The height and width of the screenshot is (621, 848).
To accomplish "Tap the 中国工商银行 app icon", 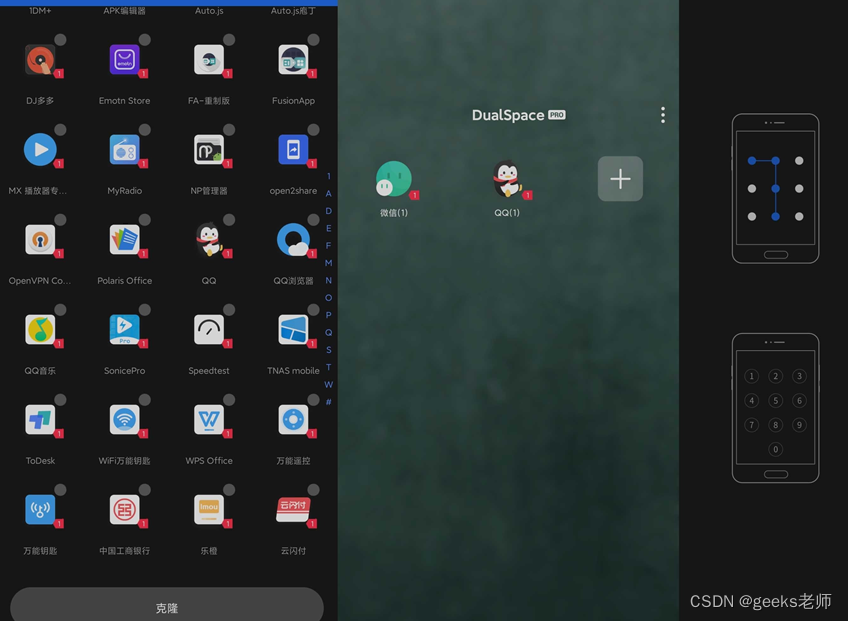I will click(x=124, y=509).
